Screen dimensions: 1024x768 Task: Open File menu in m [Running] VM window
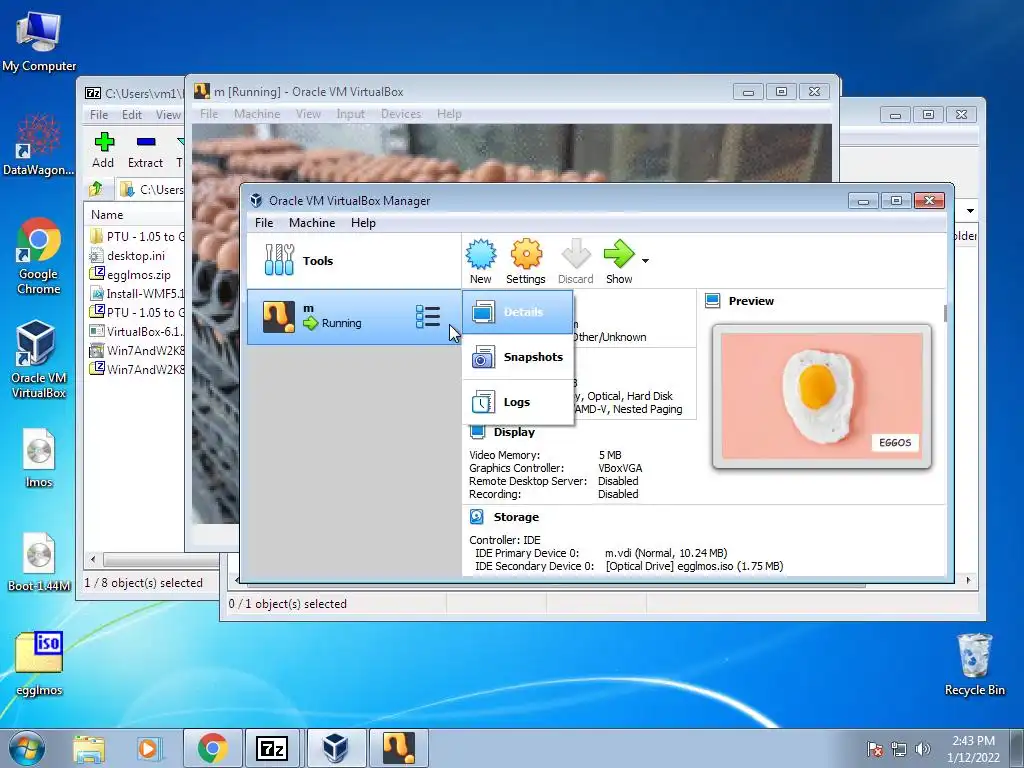(209, 114)
